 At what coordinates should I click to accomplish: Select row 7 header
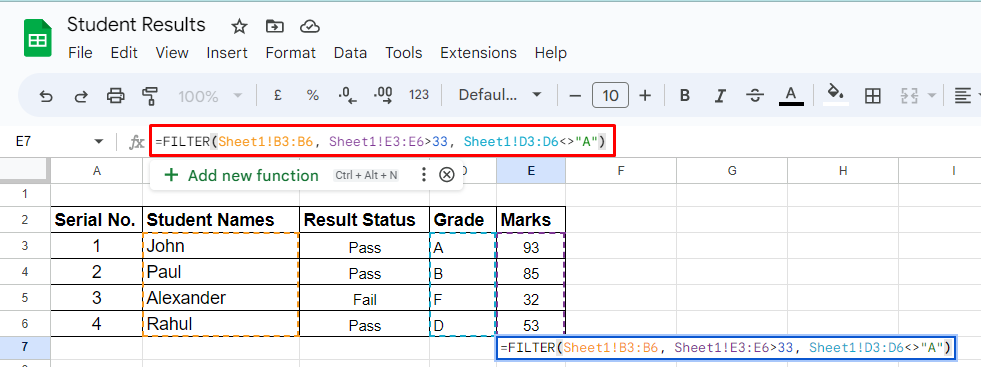click(x=25, y=347)
